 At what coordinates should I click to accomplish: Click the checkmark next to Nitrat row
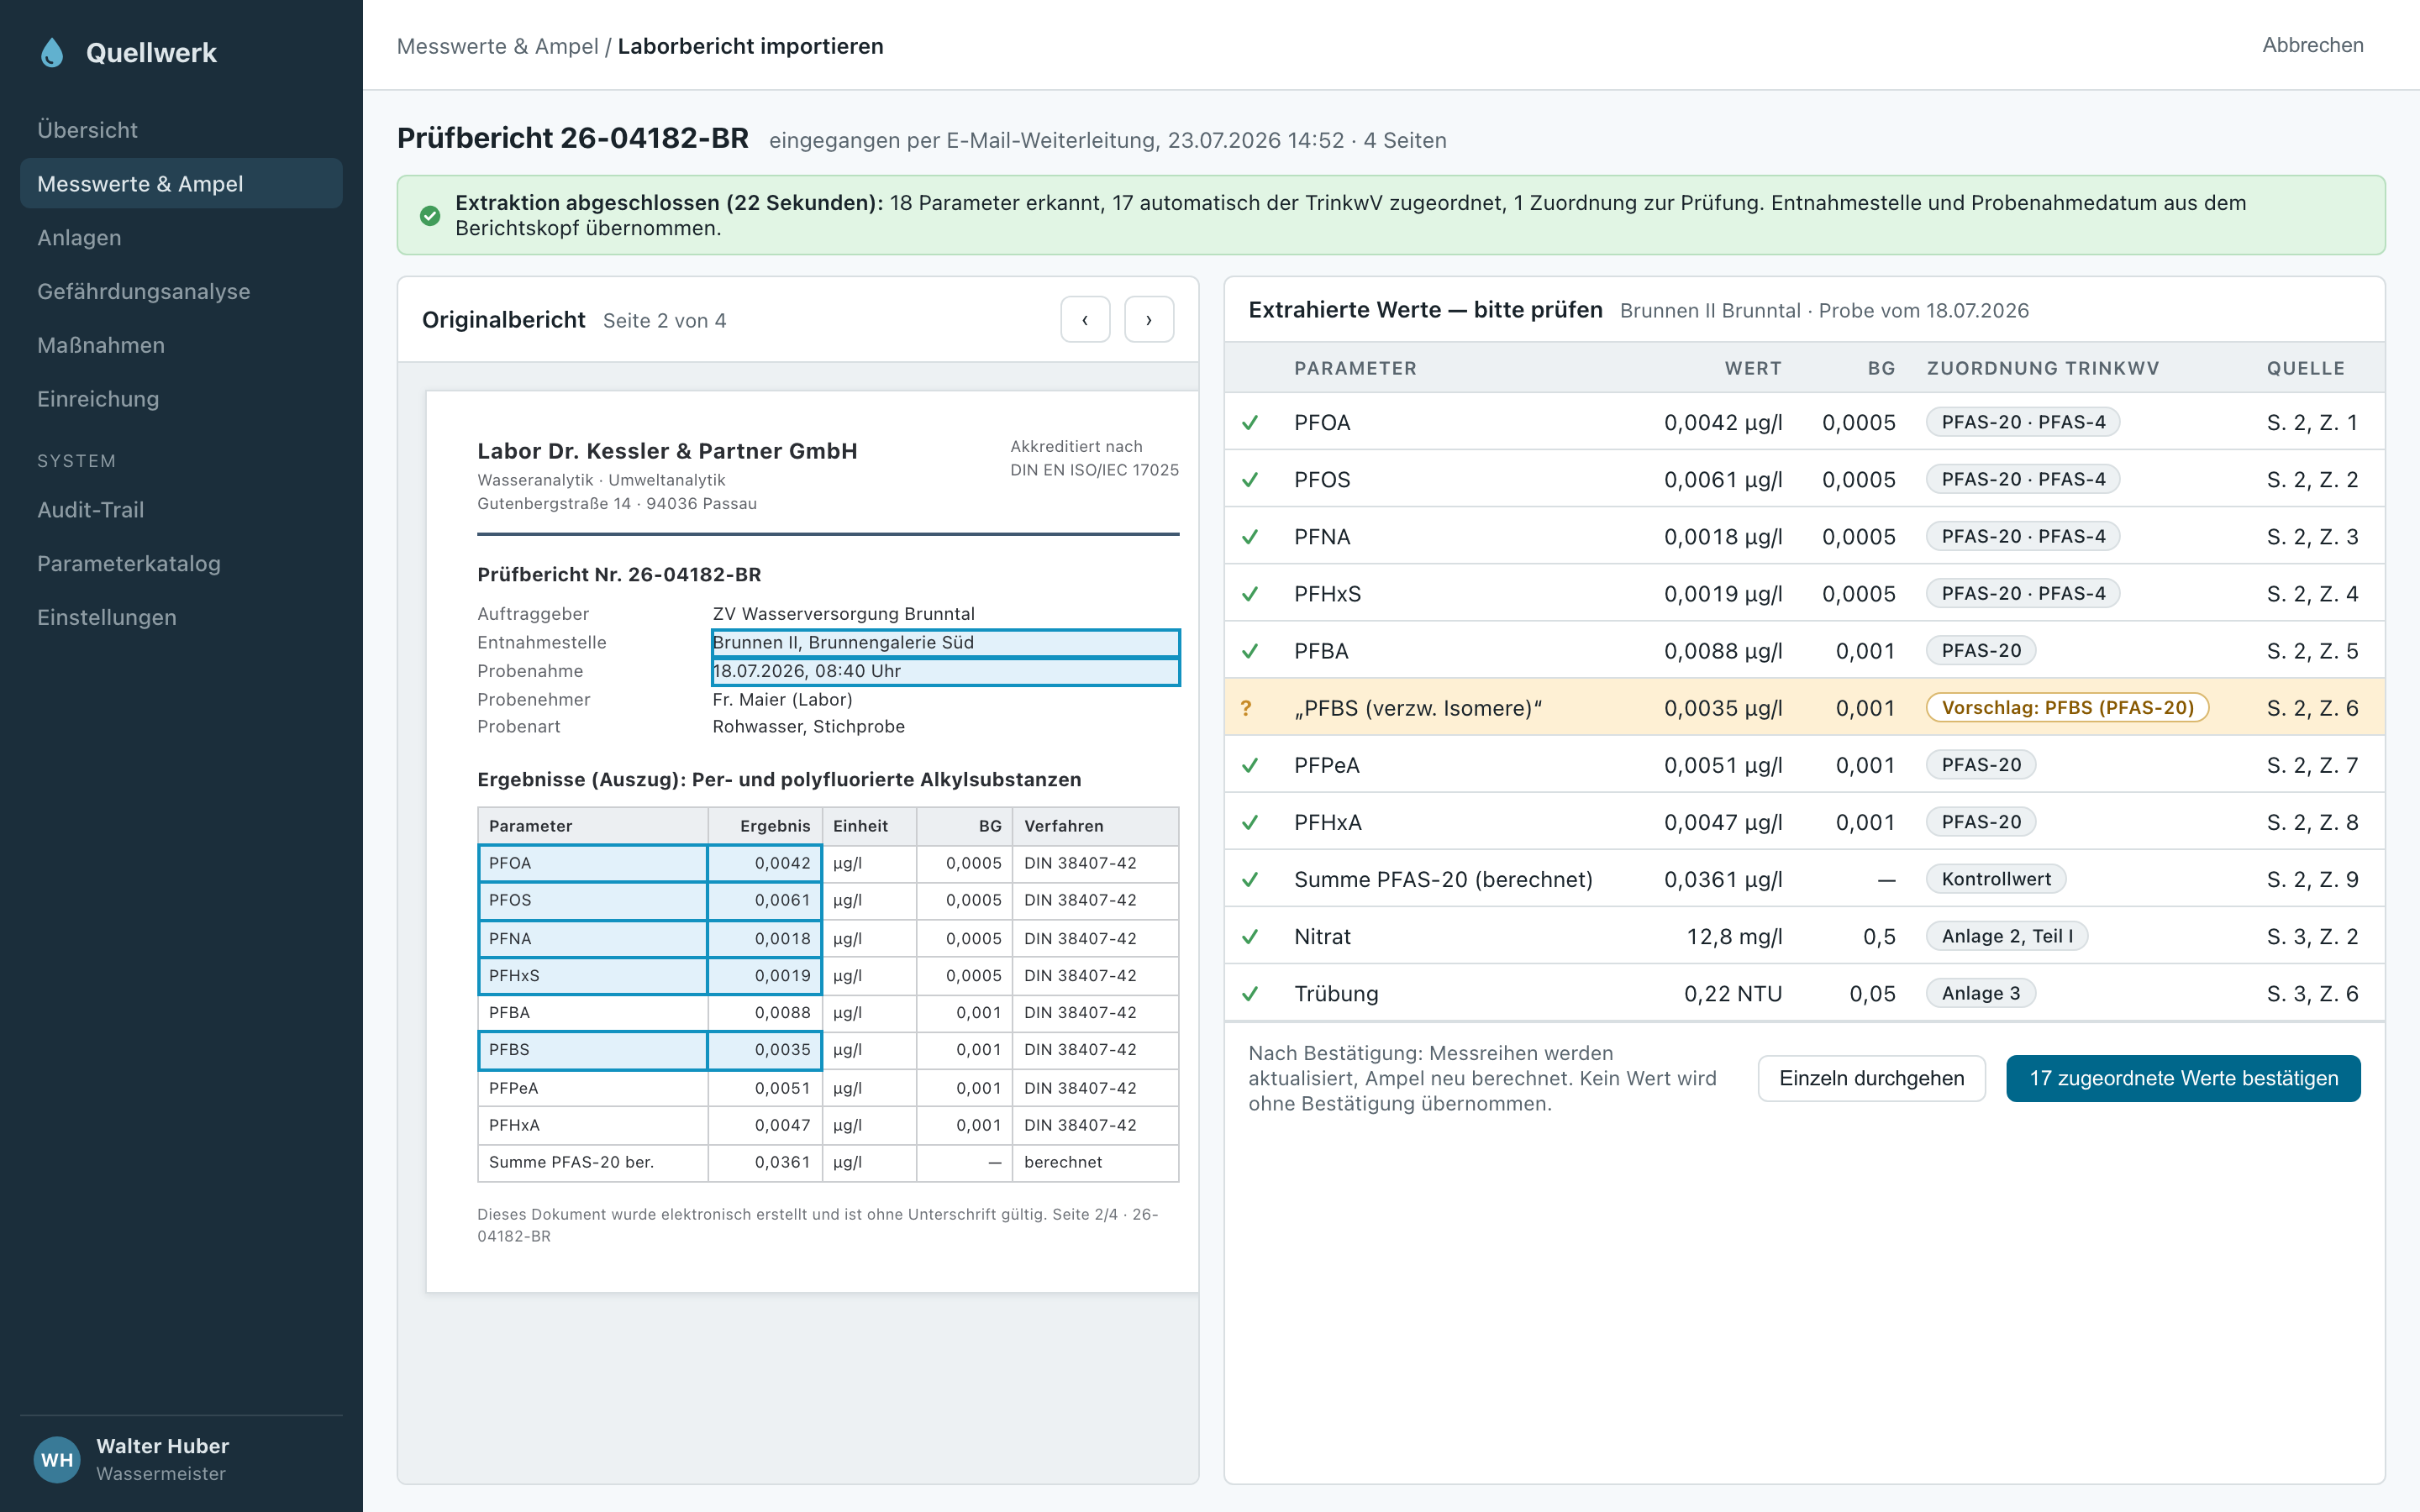pos(1250,937)
